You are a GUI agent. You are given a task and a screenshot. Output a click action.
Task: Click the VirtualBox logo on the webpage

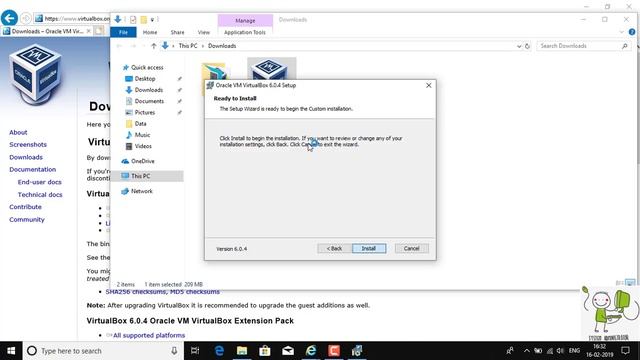(36, 74)
